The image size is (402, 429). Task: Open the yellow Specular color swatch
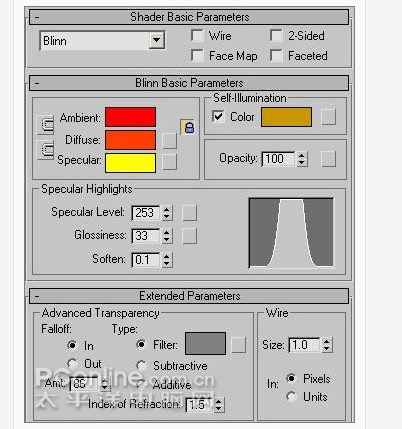(130, 163)
